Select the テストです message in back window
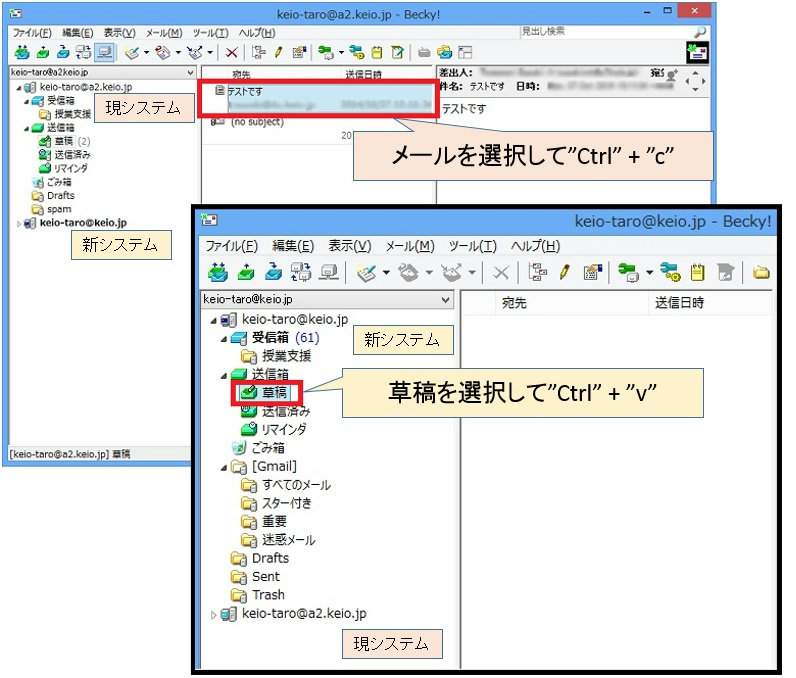The height and width of the screenshot is (678, 796). [318, 98]
